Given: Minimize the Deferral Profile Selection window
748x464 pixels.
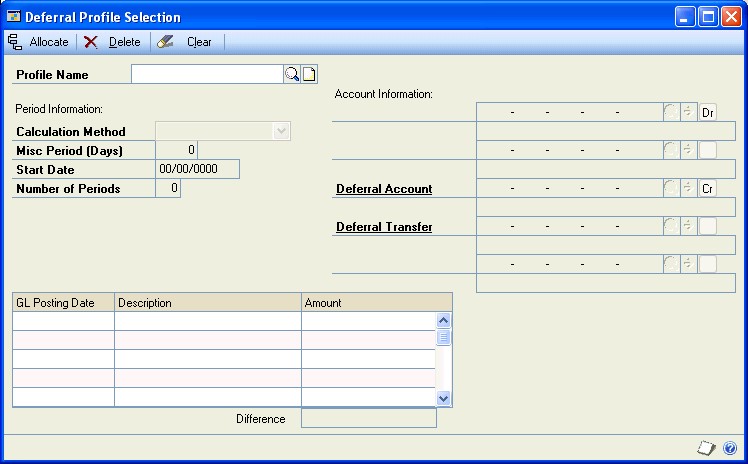Looking at the screenshot, I should (x=685, y=17).
